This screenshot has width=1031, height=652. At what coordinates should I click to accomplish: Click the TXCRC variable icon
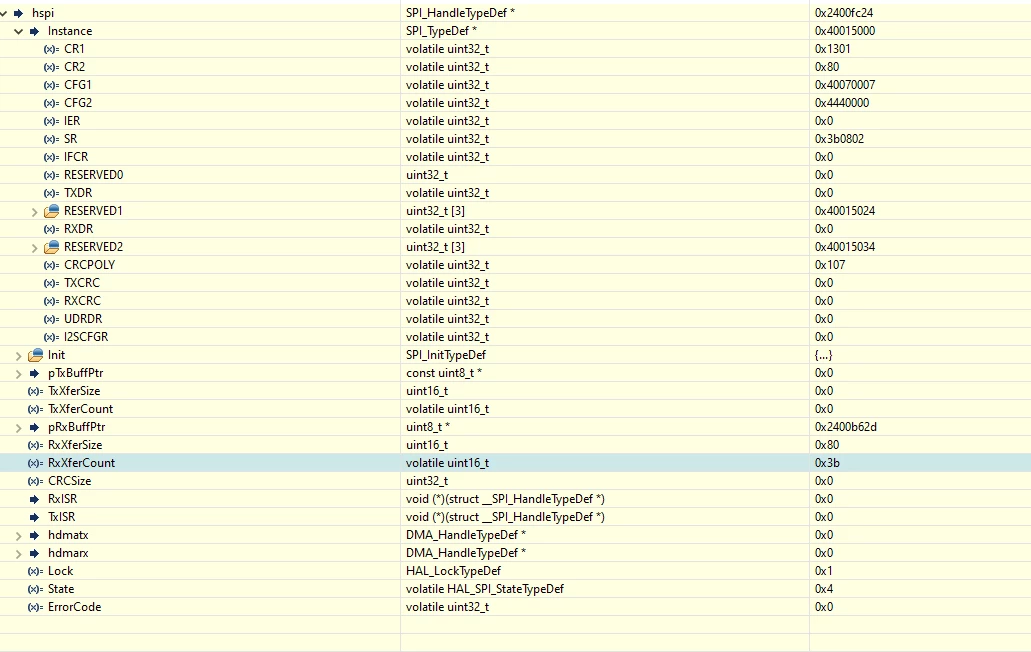[51, 283]
